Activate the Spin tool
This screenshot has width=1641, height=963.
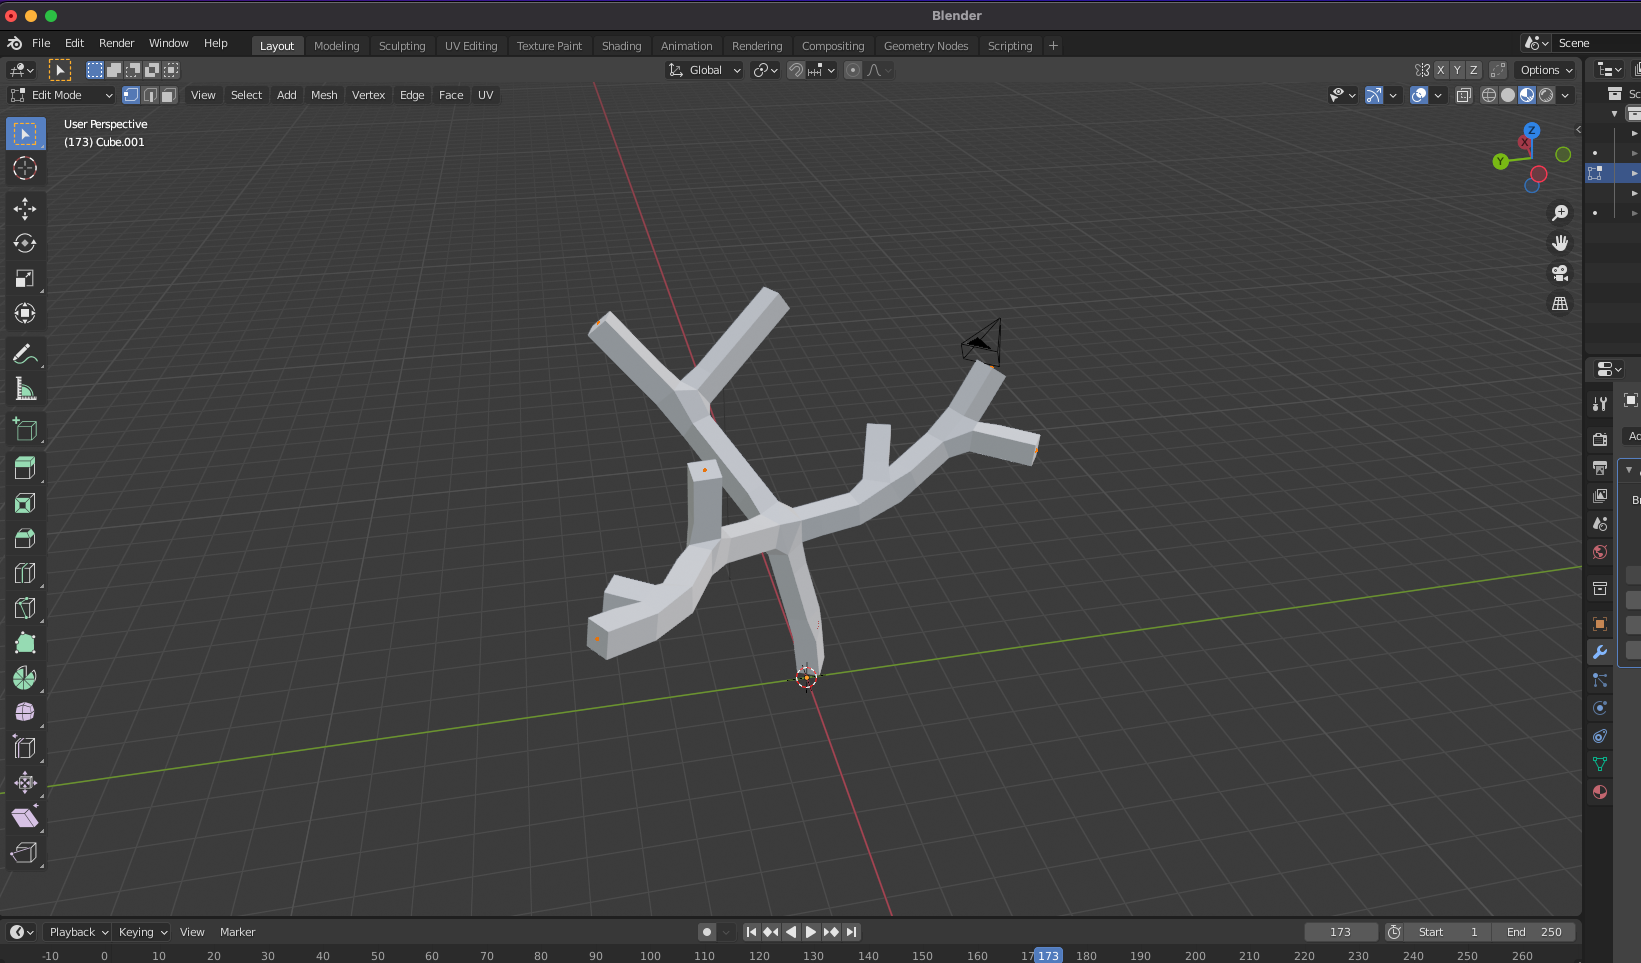point(25,678)
